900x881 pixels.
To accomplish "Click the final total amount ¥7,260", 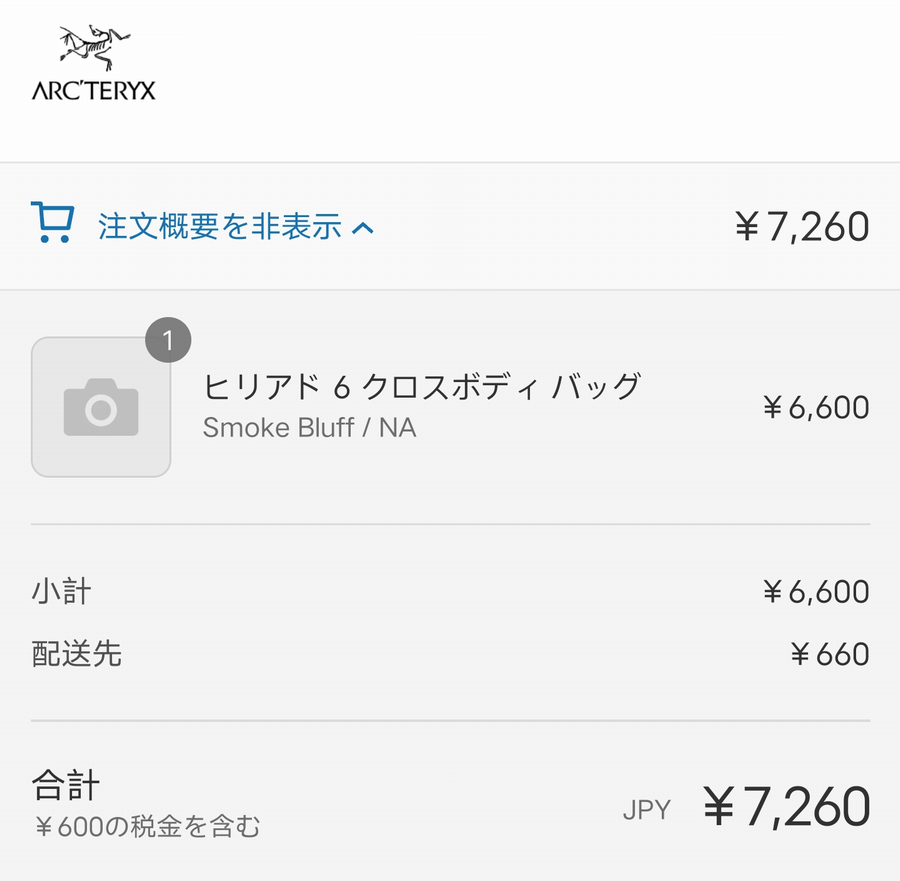I will coord(785,807).
